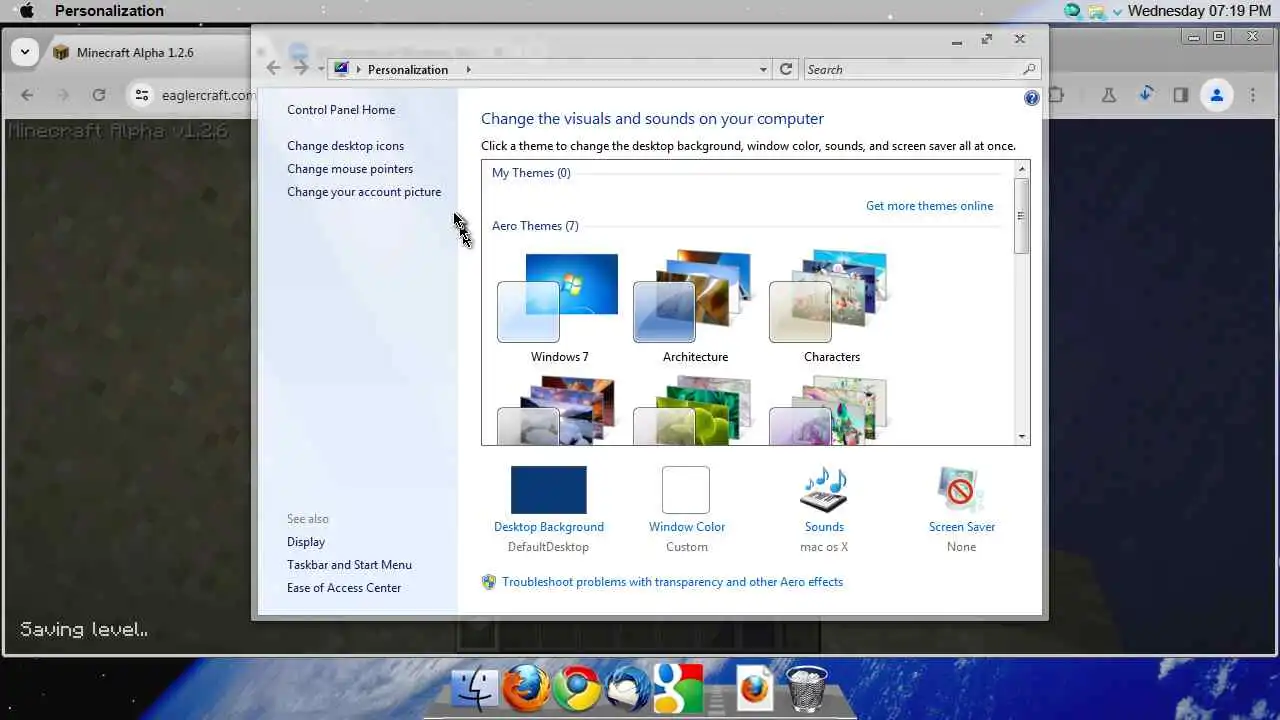Click the Screen Saver icon
Viewport: 1280px width, 720px height.
click(961, 491)
